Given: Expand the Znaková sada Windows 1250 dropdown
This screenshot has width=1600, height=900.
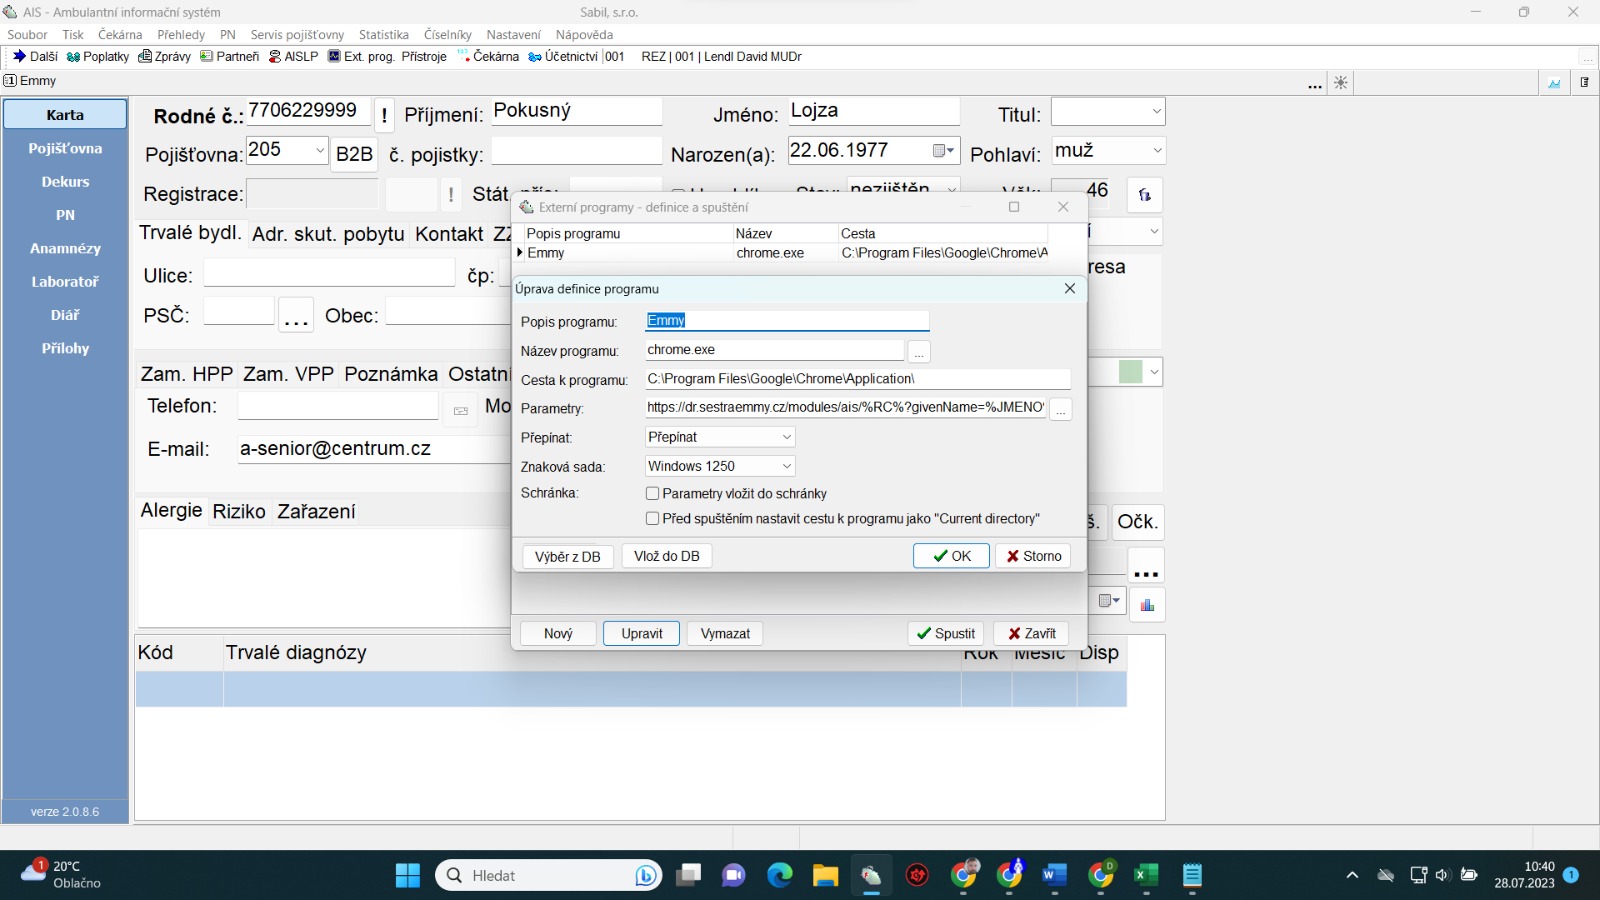Looking at the screenshot, I should pyautogui.click(x=786, y=466).
